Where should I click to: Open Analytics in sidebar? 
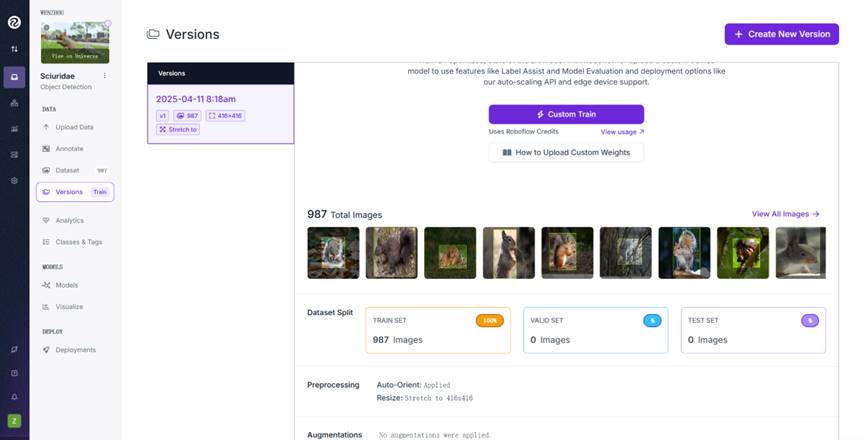[x=70, y=221]
